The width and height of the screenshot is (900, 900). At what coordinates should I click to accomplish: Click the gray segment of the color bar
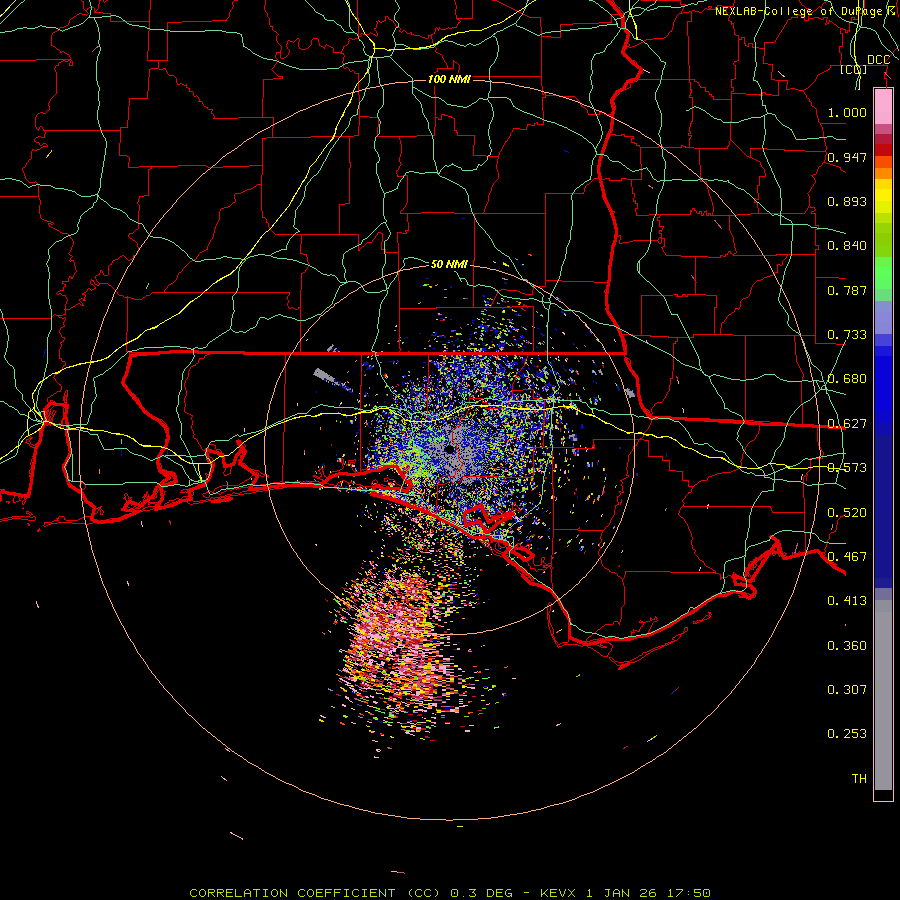[883, 695]
